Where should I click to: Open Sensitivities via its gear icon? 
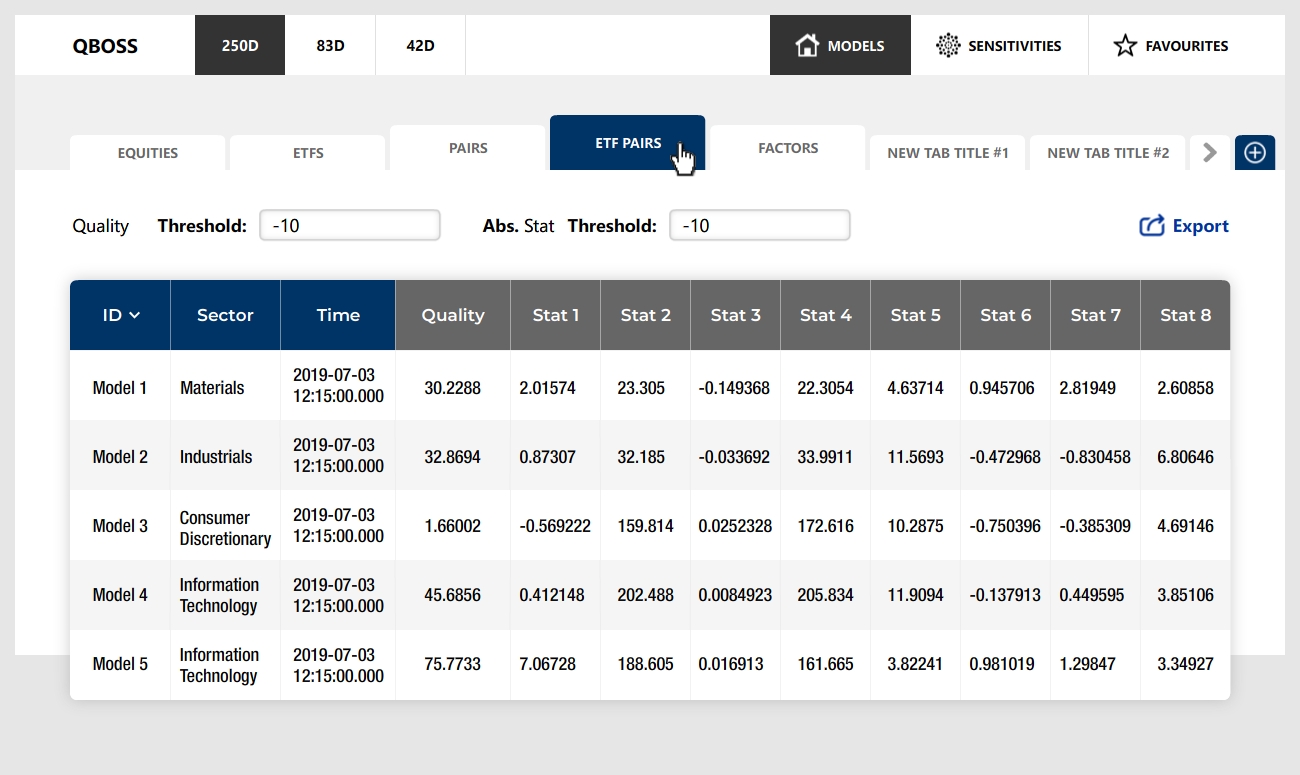[x=947, y=45]
